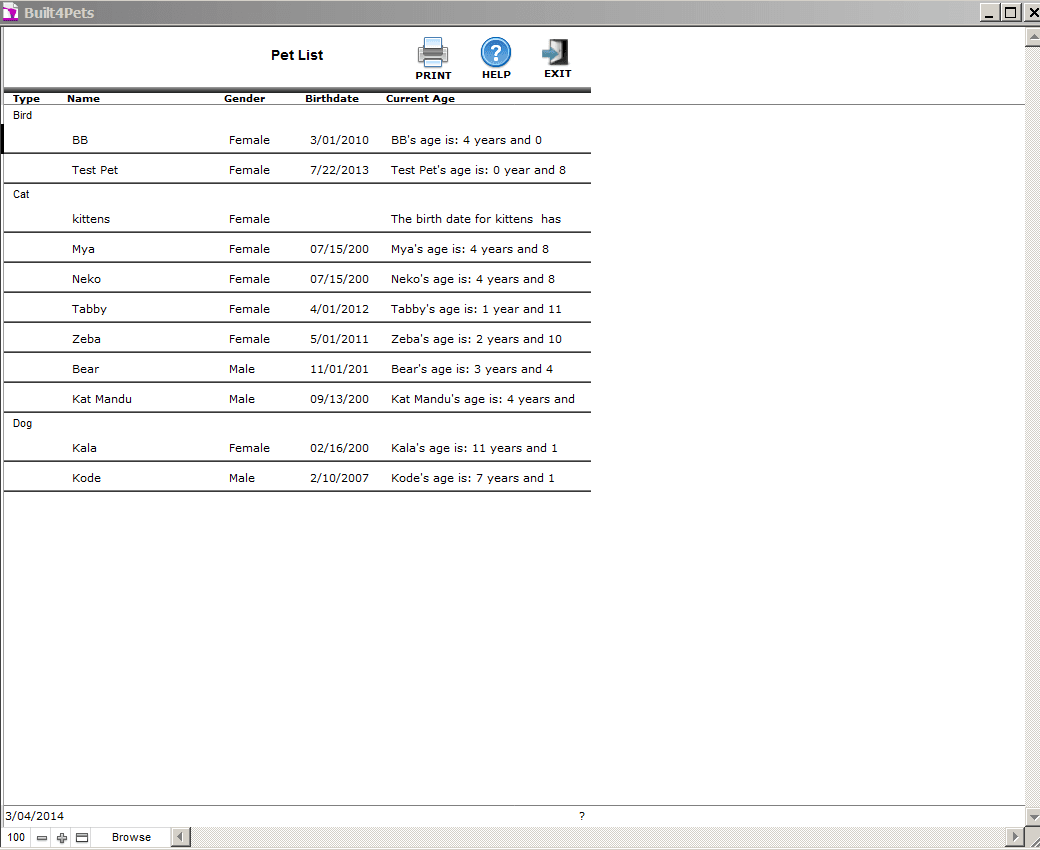The height and width of the screenshot is (850, 1040).
Task: Toggle the status toolbar icon in footer
Action: (x=82, y=838)
